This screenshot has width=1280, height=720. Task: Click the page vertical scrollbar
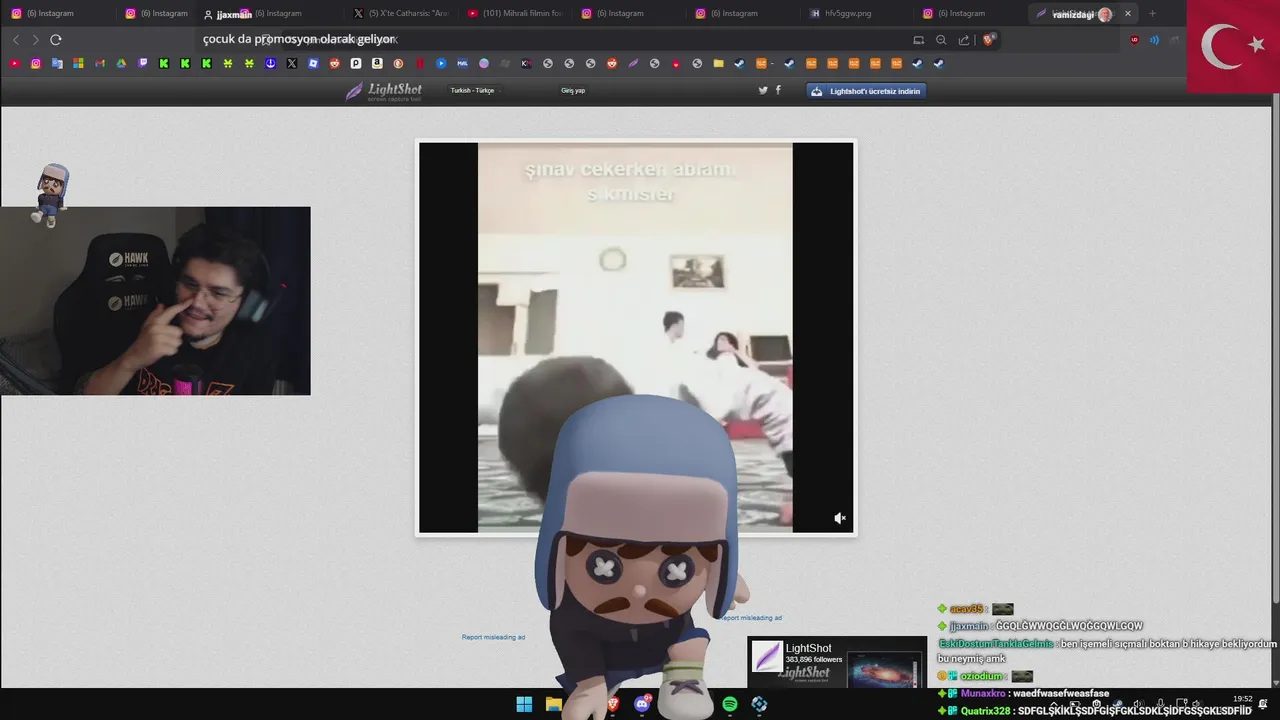point(1275,350)
